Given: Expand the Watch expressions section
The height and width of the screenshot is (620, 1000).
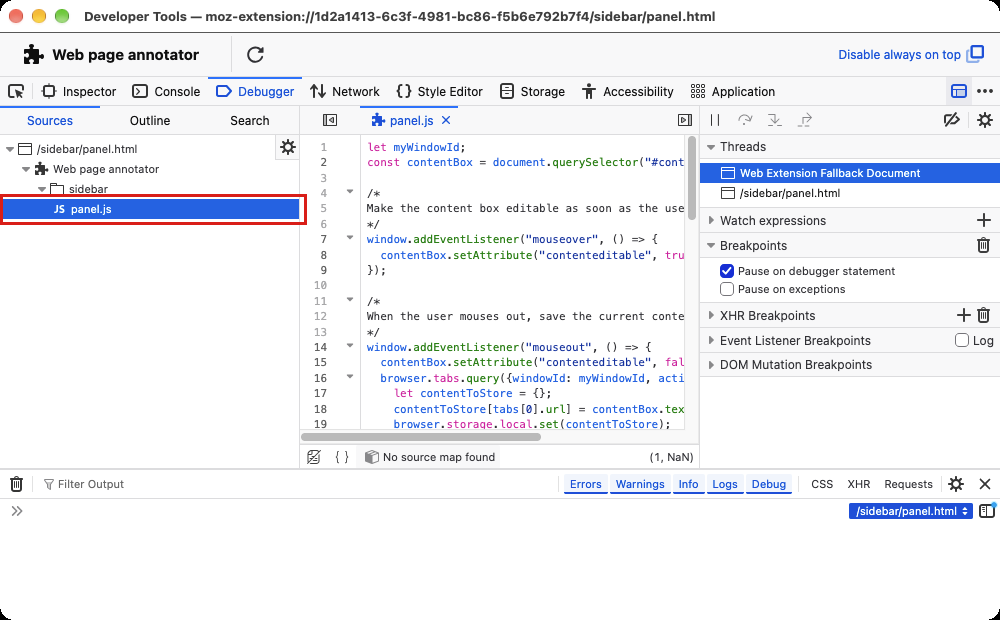Looking at the screenshot, I should (711, 221).
